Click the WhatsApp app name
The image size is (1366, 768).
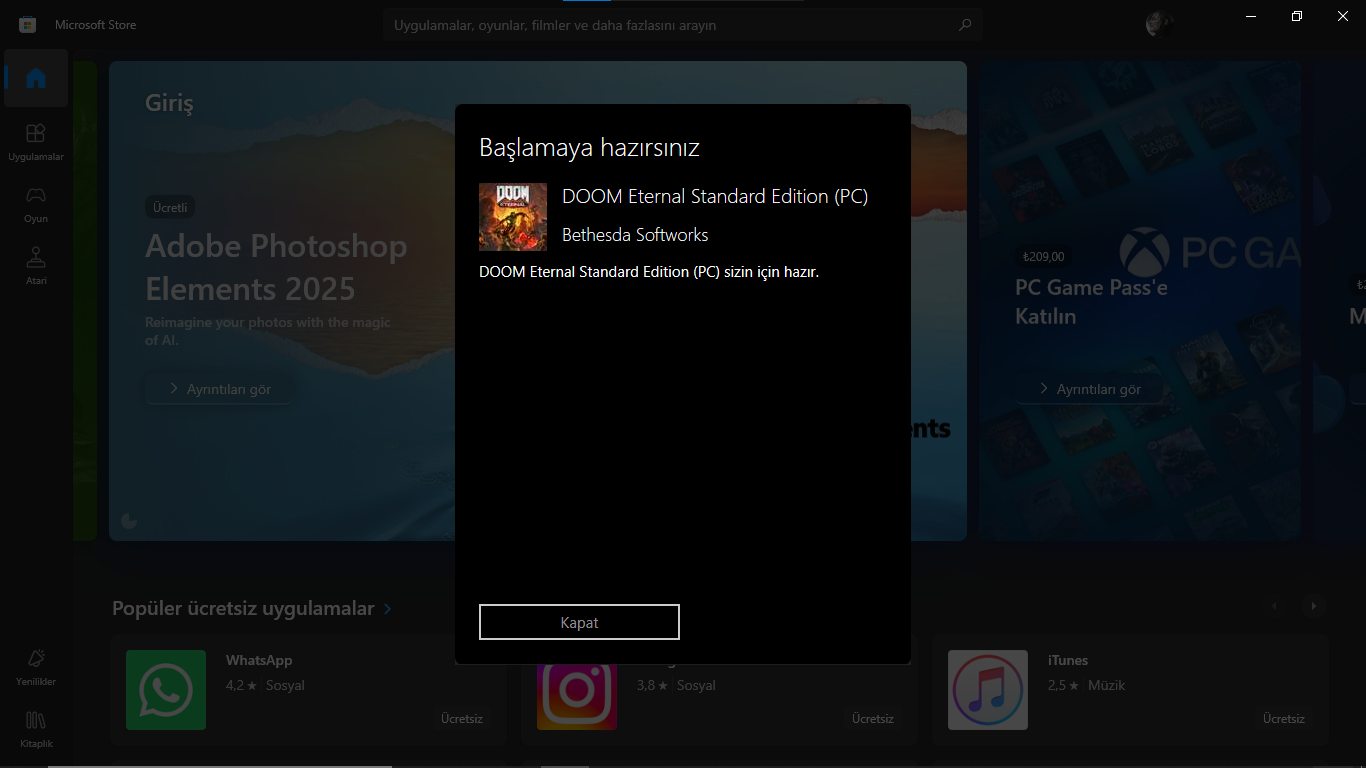coord(259,660)
